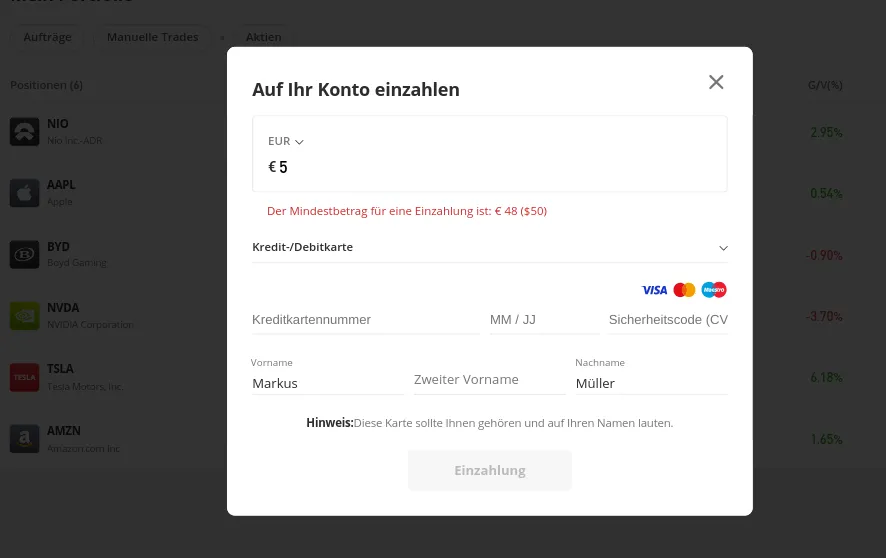
Task: Click the -3.70% loss value for NVDA
Action: point(824,316)
